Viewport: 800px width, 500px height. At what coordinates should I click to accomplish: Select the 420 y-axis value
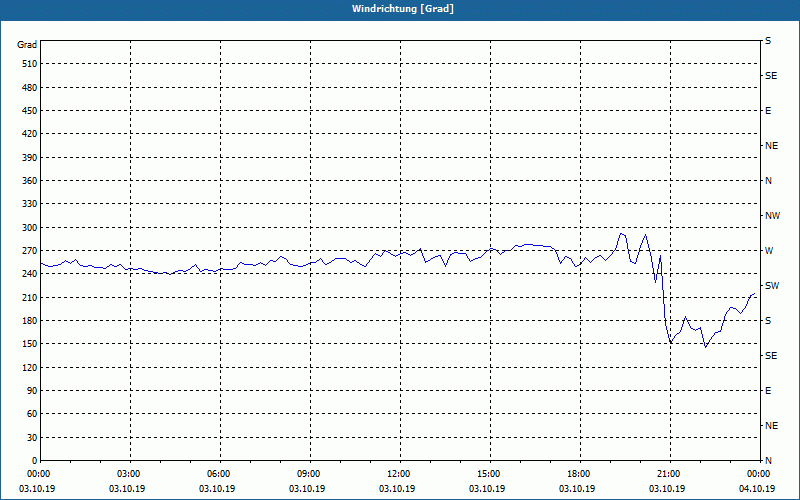[29, 134]
